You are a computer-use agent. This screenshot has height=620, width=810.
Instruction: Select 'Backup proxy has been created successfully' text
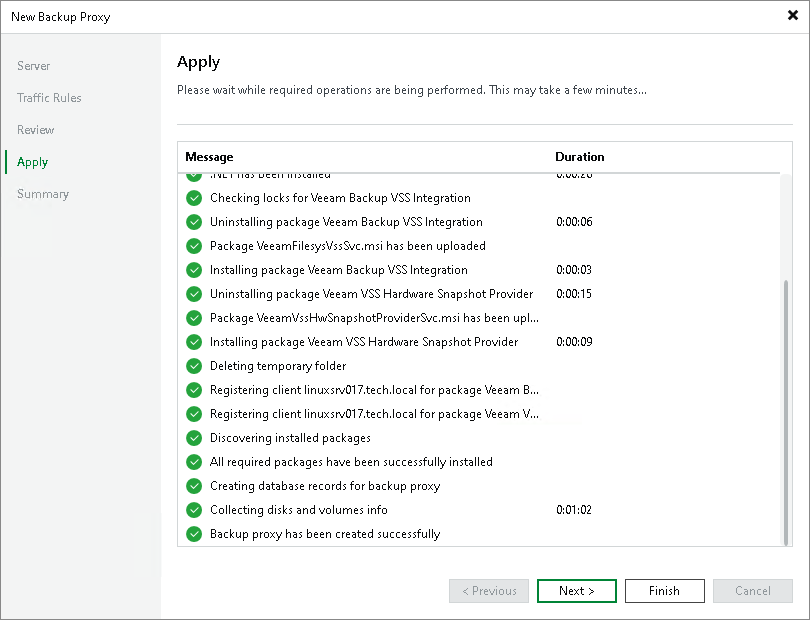325,534
